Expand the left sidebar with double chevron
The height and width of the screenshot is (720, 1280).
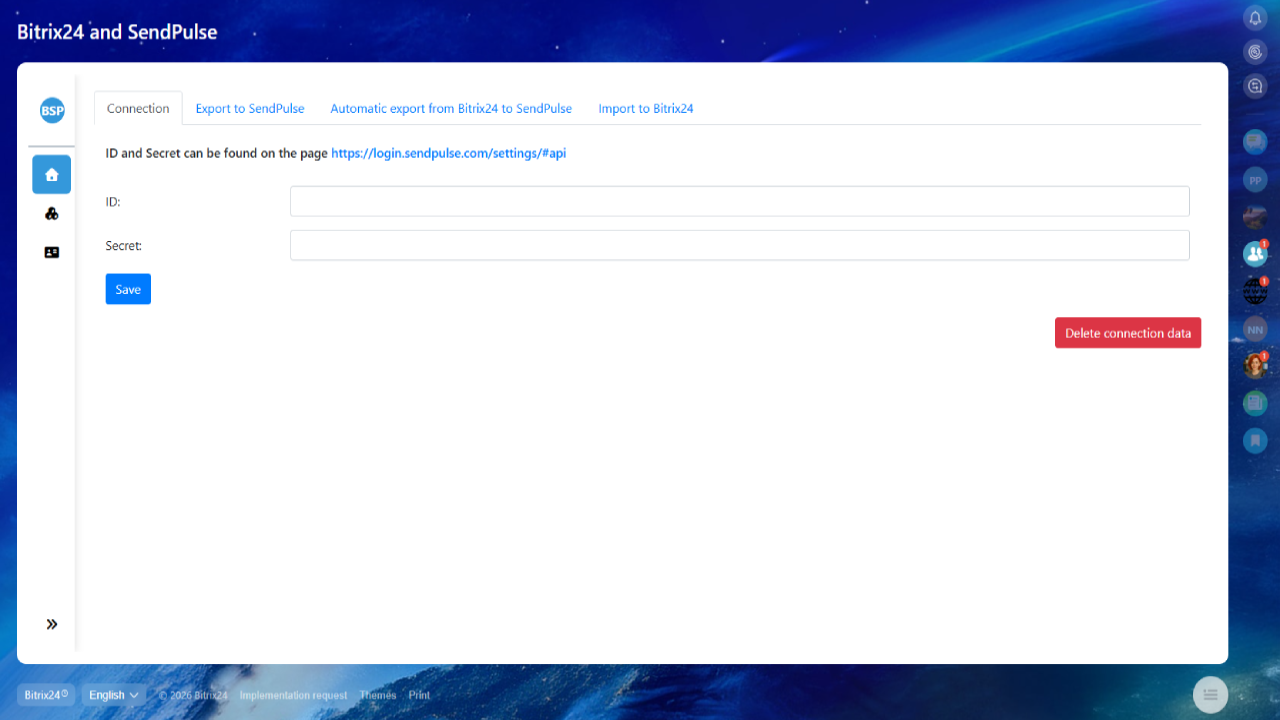click(x=52, y=624)
